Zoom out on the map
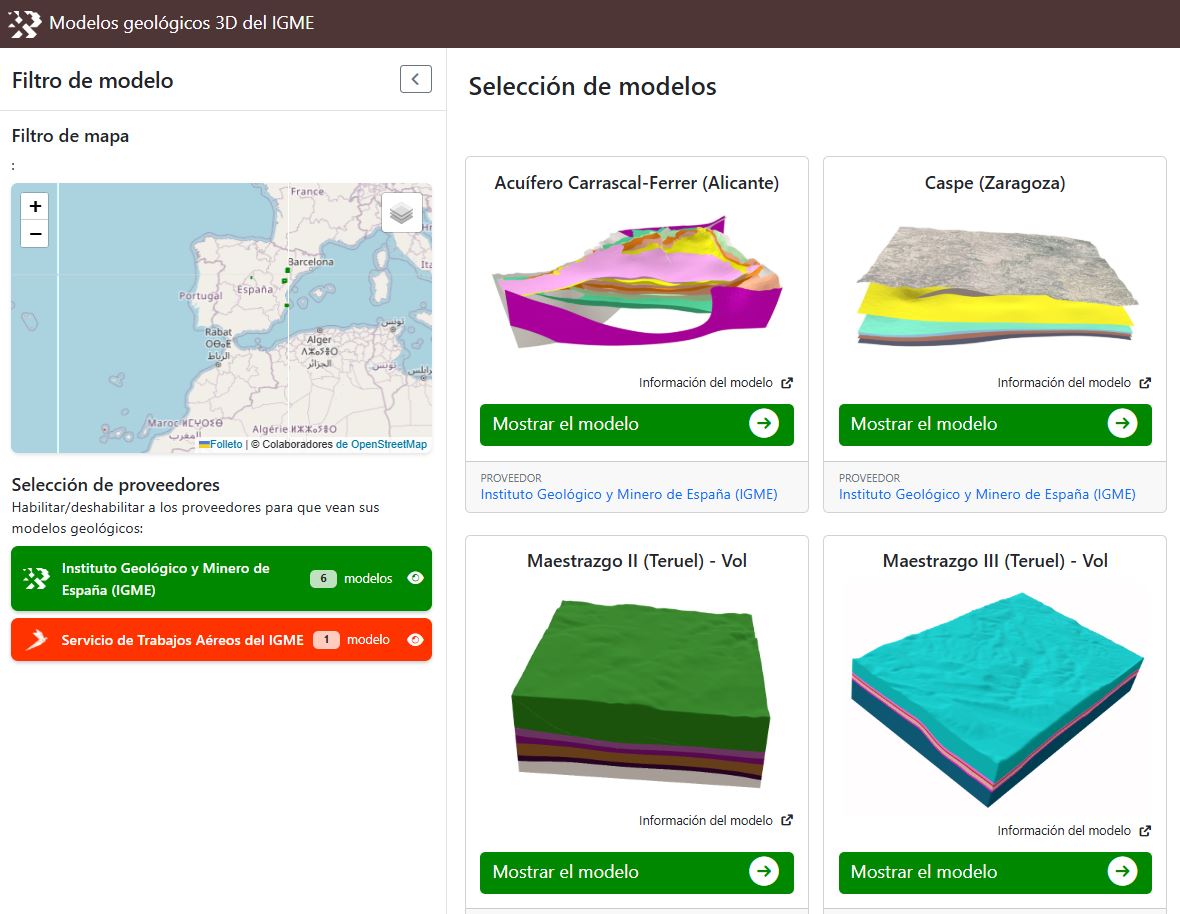The image size is (1180, 914). 35,234
